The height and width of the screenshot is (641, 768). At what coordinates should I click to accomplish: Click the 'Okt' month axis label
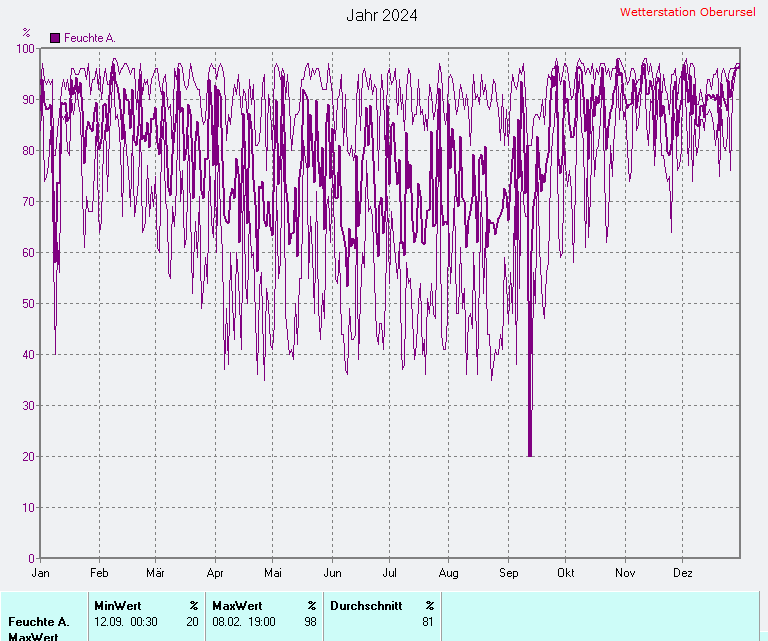(566, 573)
